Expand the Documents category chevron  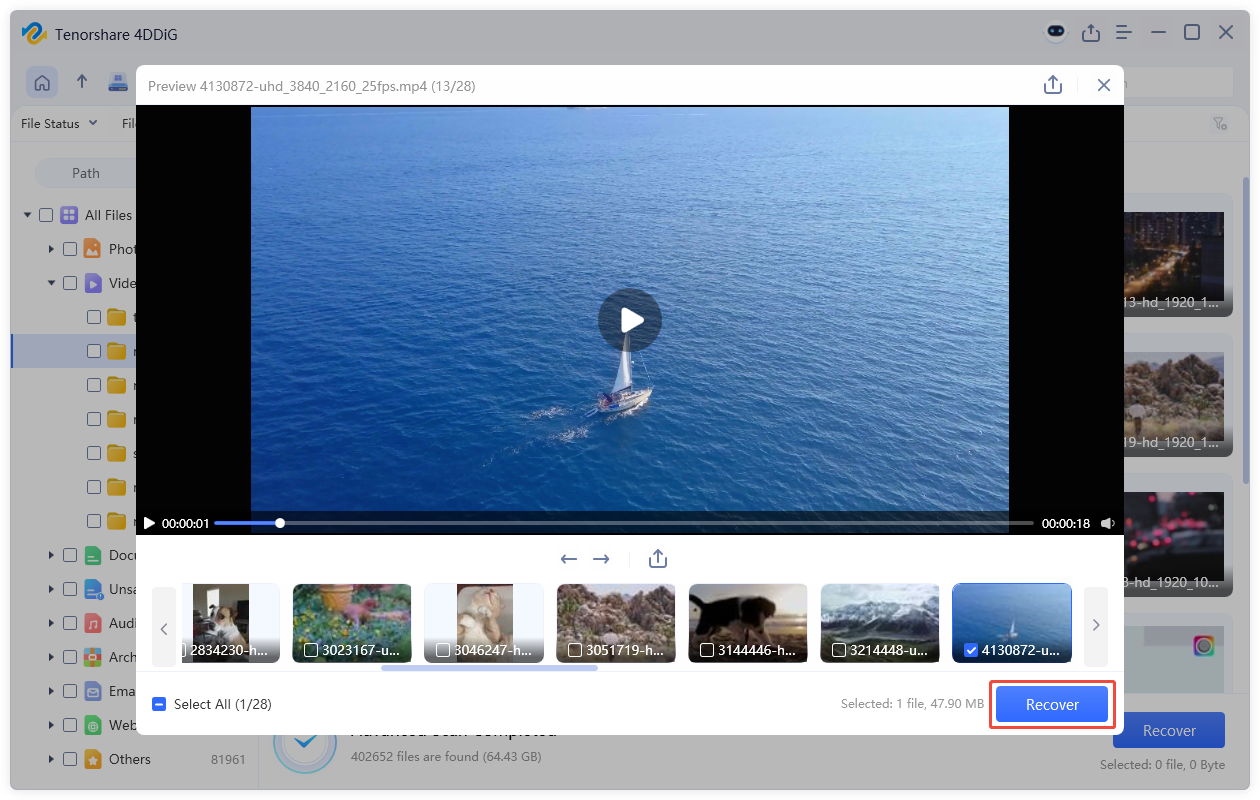50,555
